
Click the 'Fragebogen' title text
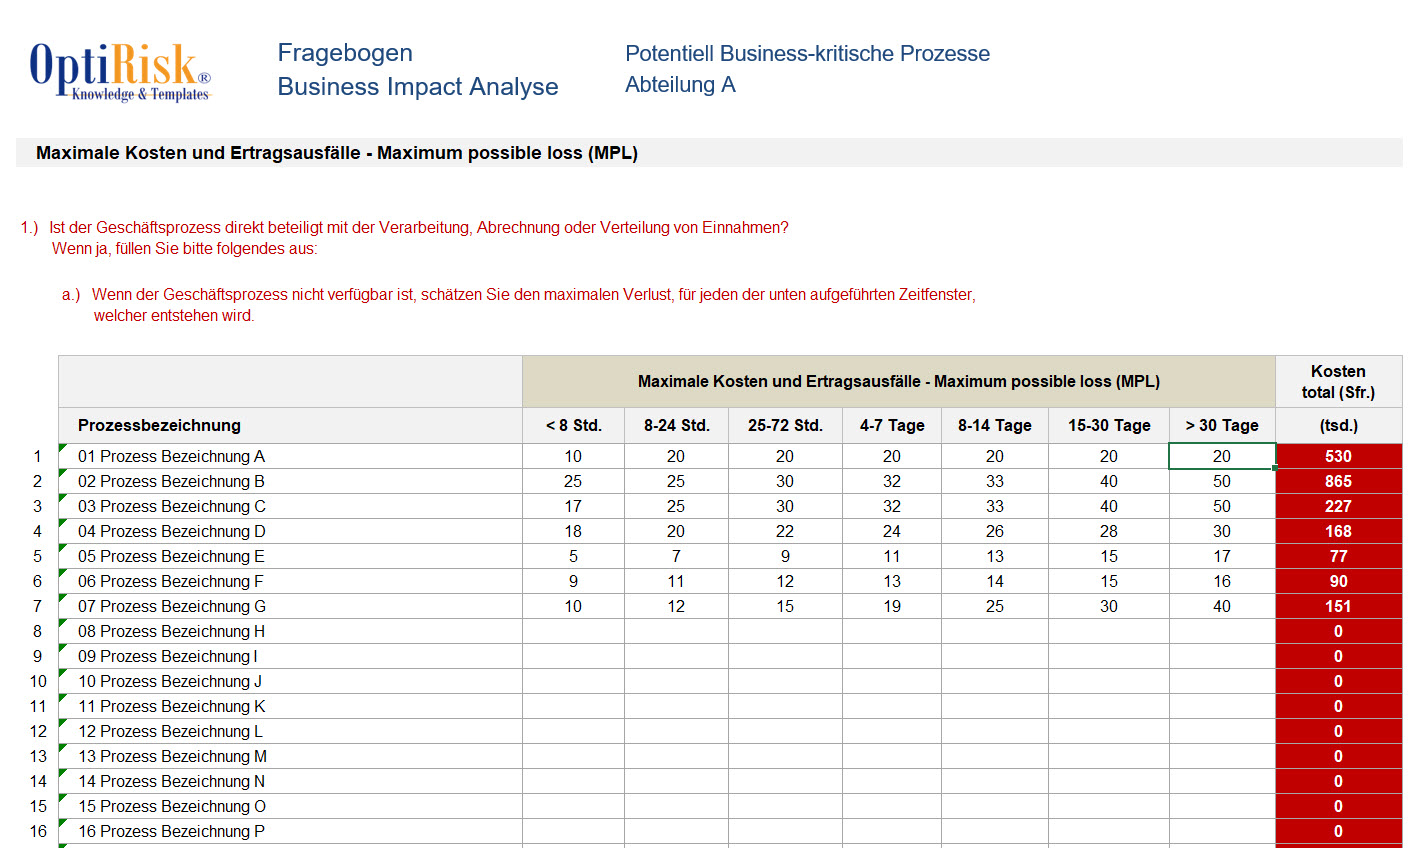click(x=345, y=53)
